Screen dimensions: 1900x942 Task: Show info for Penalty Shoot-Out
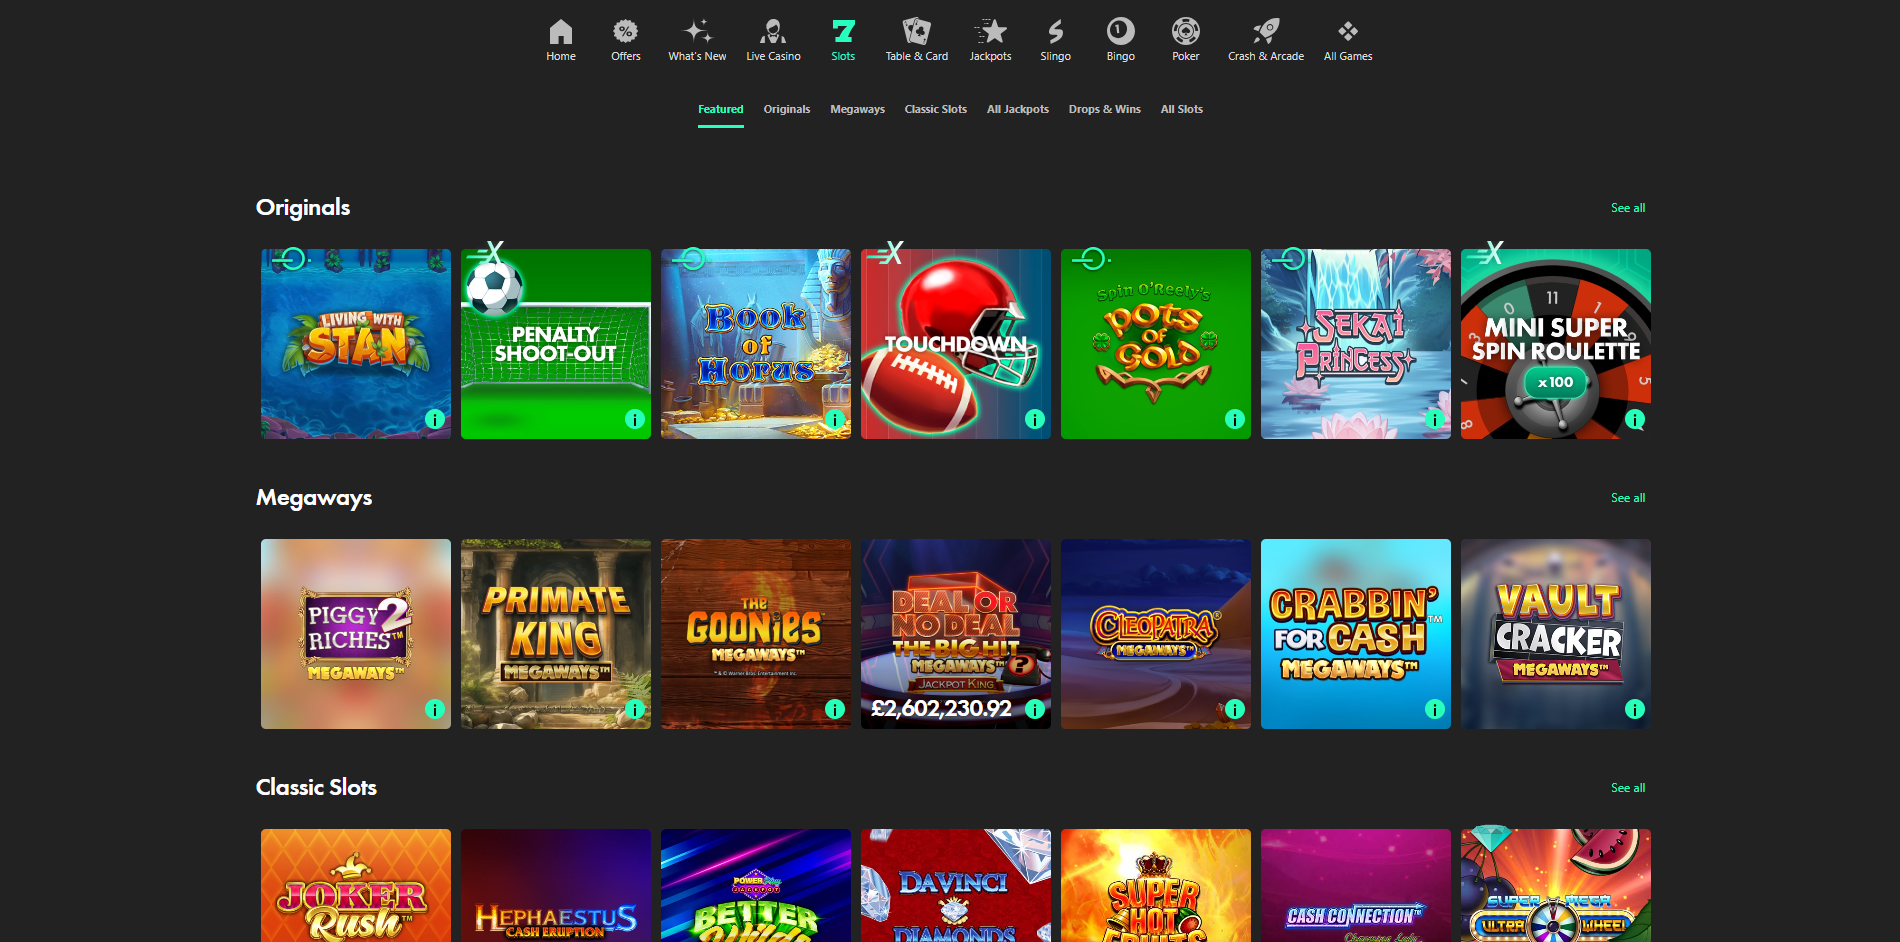point(635,419)
